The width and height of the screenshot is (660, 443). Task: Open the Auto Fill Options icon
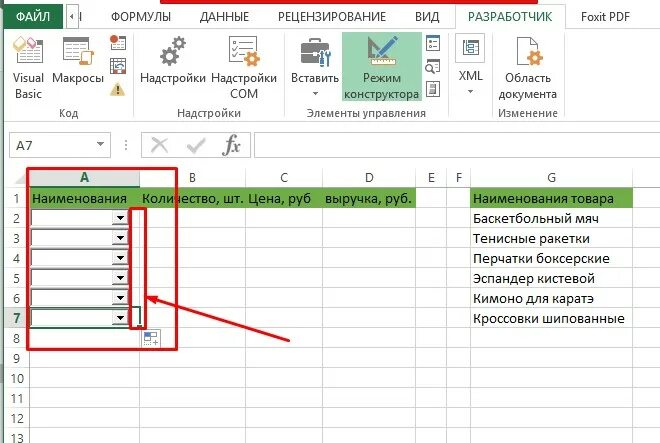[x=151, y=339]
